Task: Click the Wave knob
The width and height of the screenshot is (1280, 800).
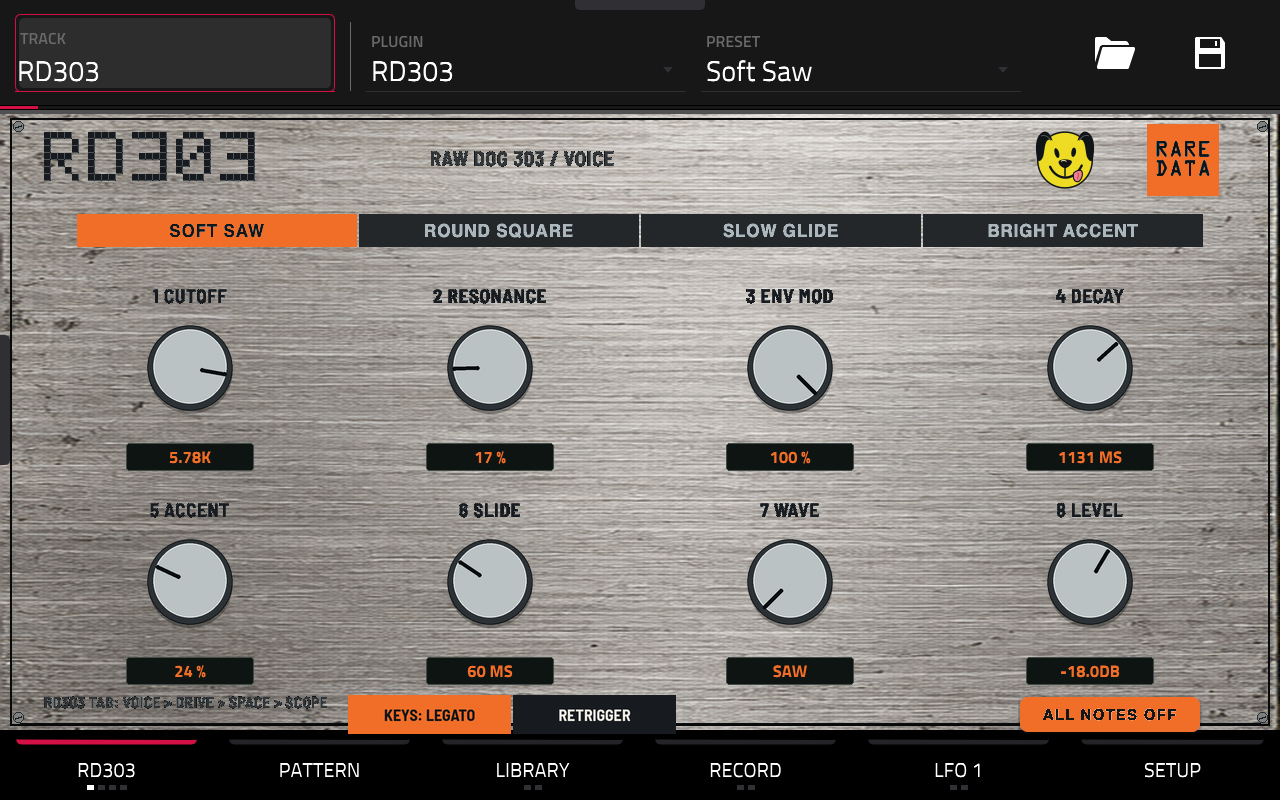Action: [x=790, y=582]
